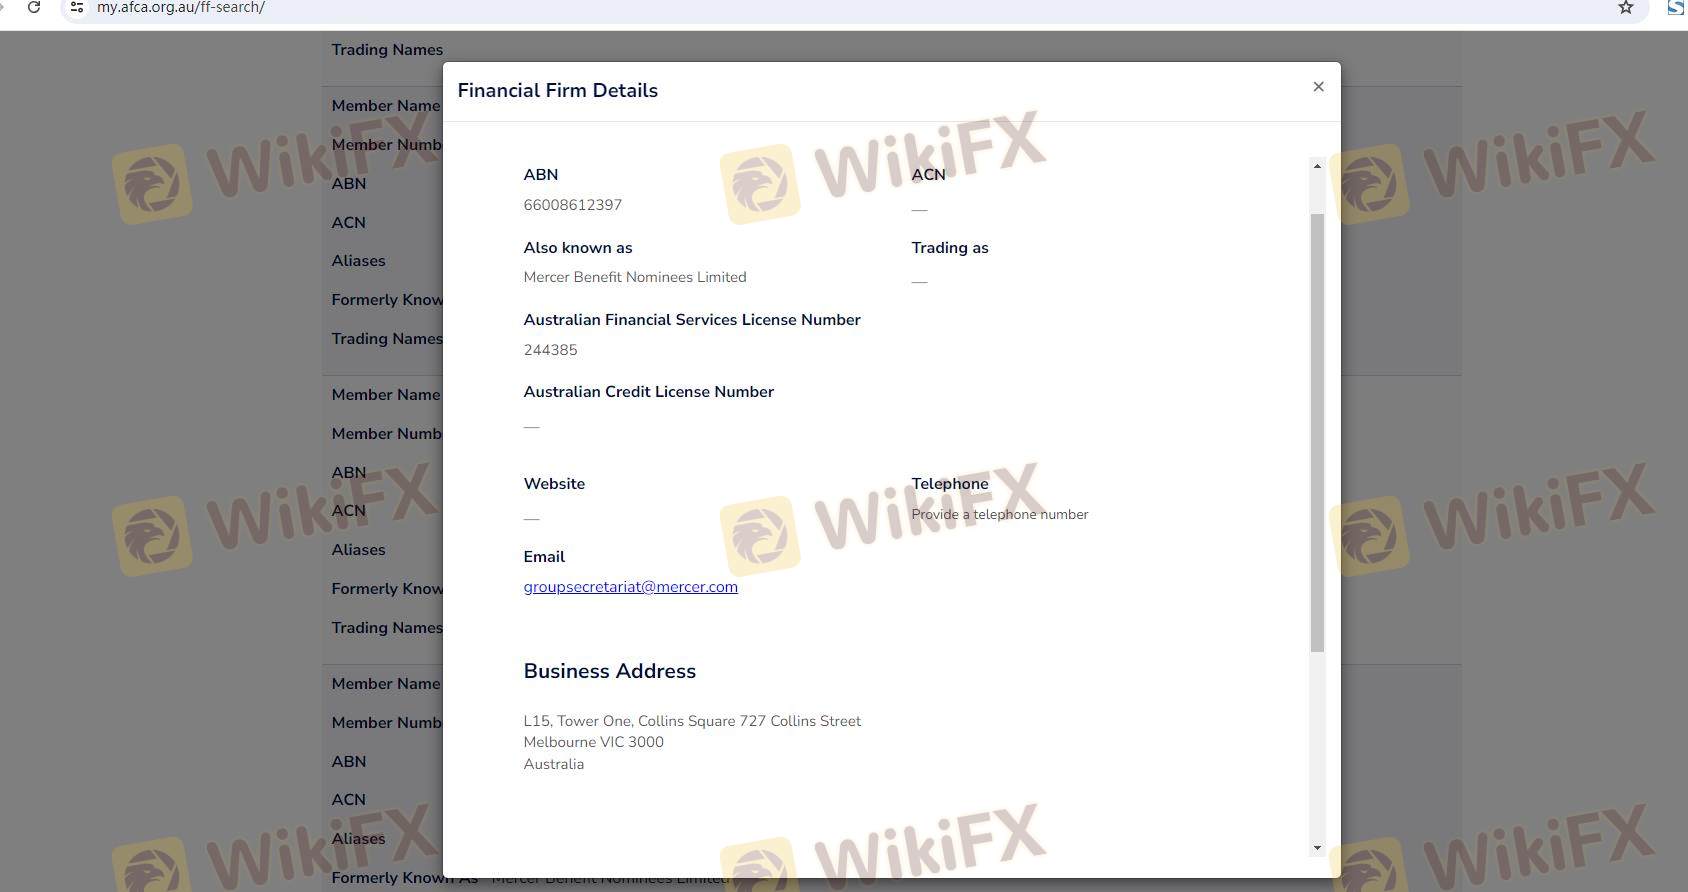Select the Melbourne VIC 3000 address line
Screen dimensions: 1688x892
pyautogui.click(x=594, y=742)
